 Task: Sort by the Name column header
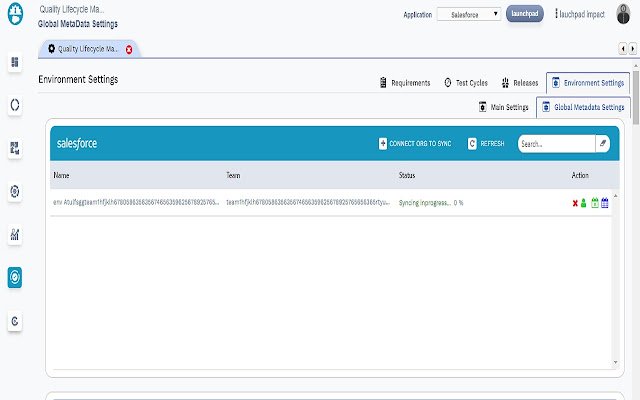(61, 175)
